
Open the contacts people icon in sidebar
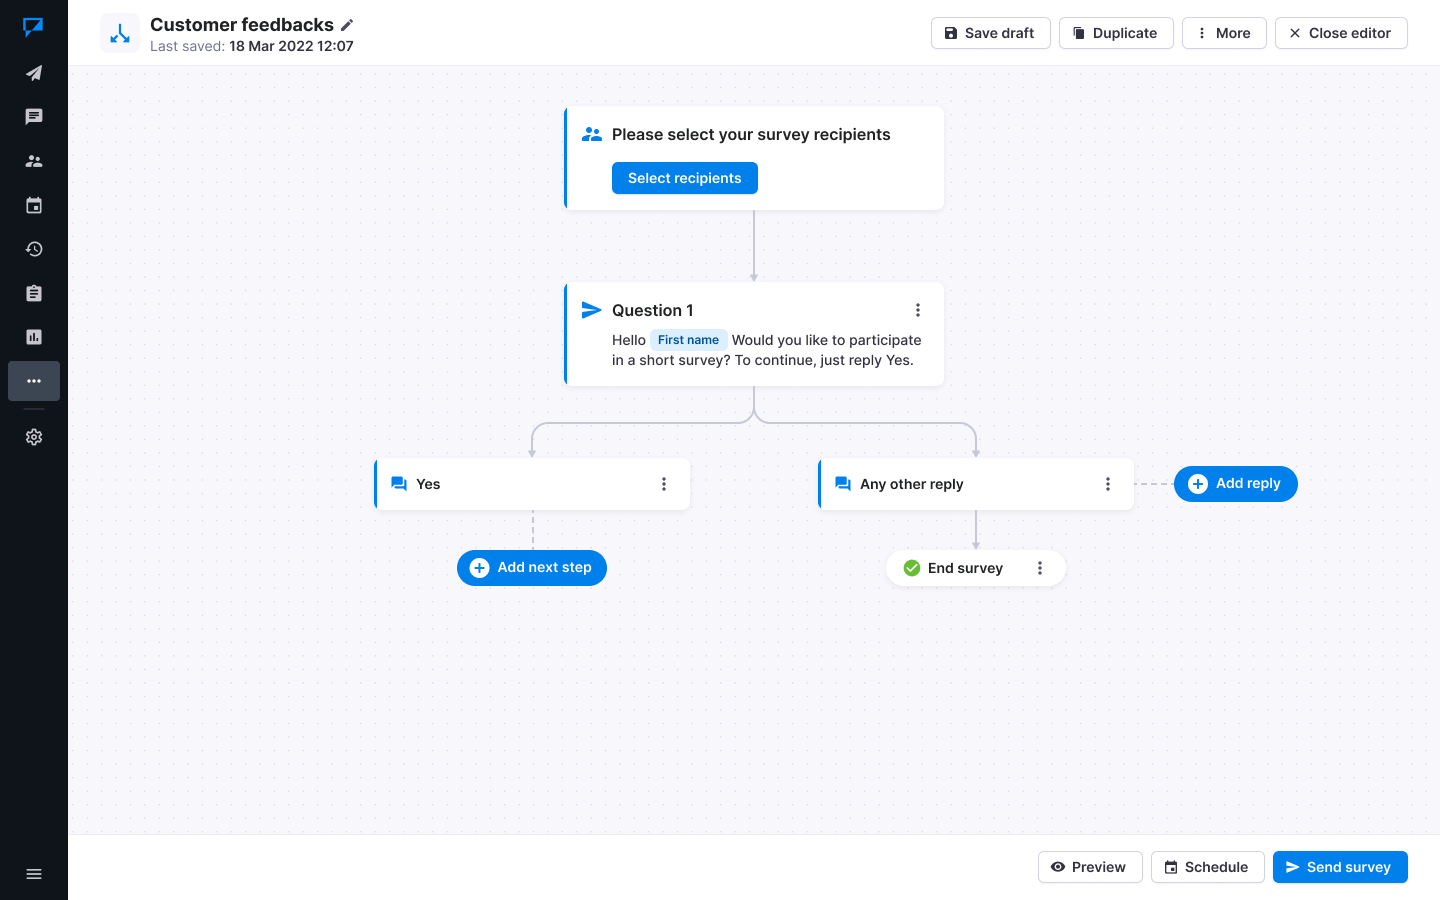pos(34,160)
